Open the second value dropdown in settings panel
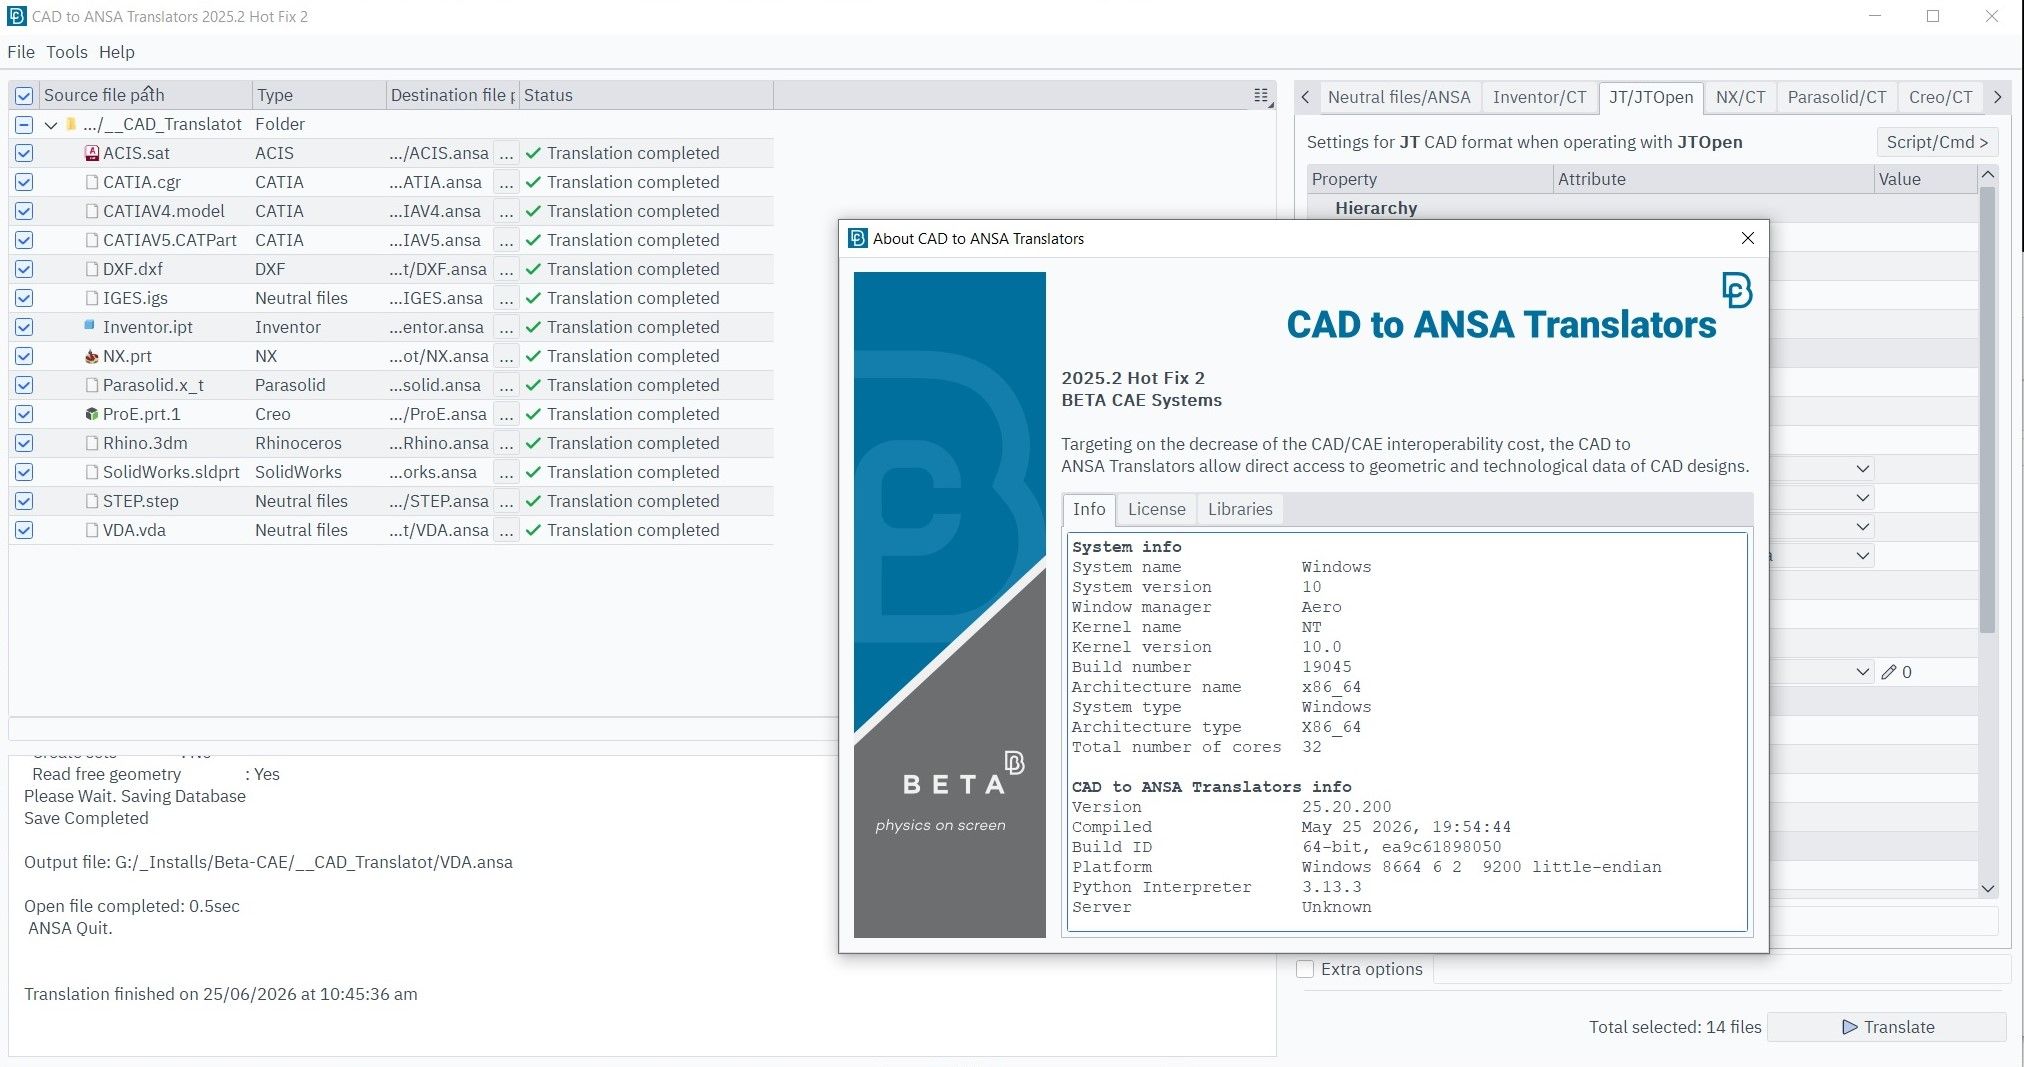Screen dimensions: 2024x1067 pos(1862,498)
